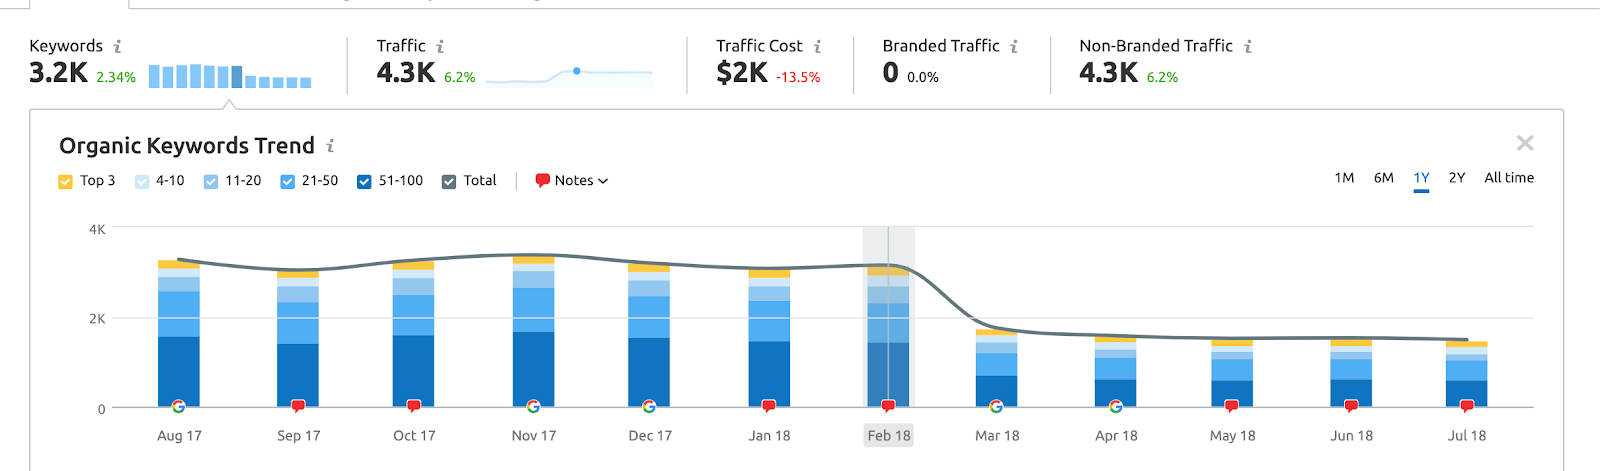Toggle the 11-20 positions checkbox

pos(211,181)
